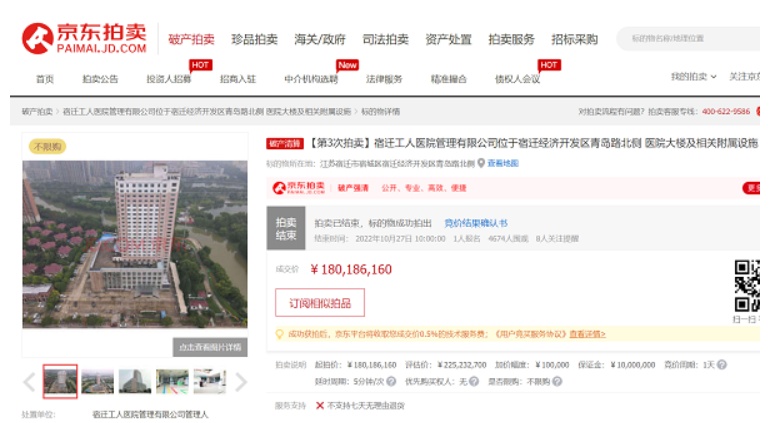
Task: Click the 点击查看图片详情 button on the photo
Action: click(x=210, y=347)
